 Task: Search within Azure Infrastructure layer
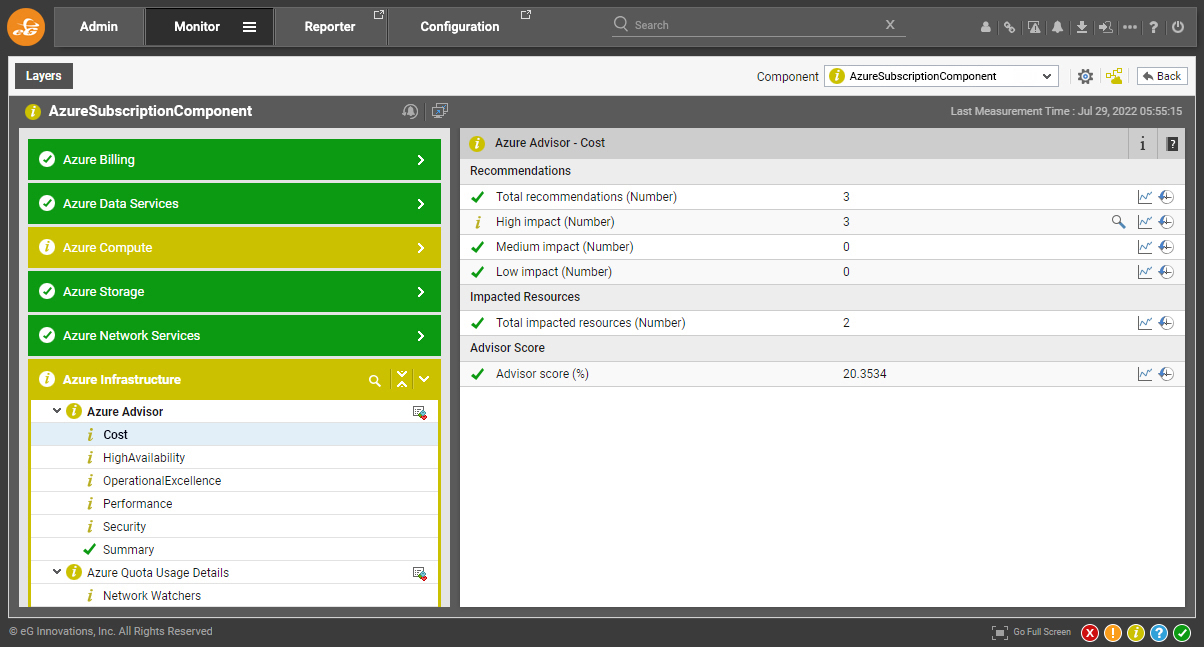pos(375,380)
